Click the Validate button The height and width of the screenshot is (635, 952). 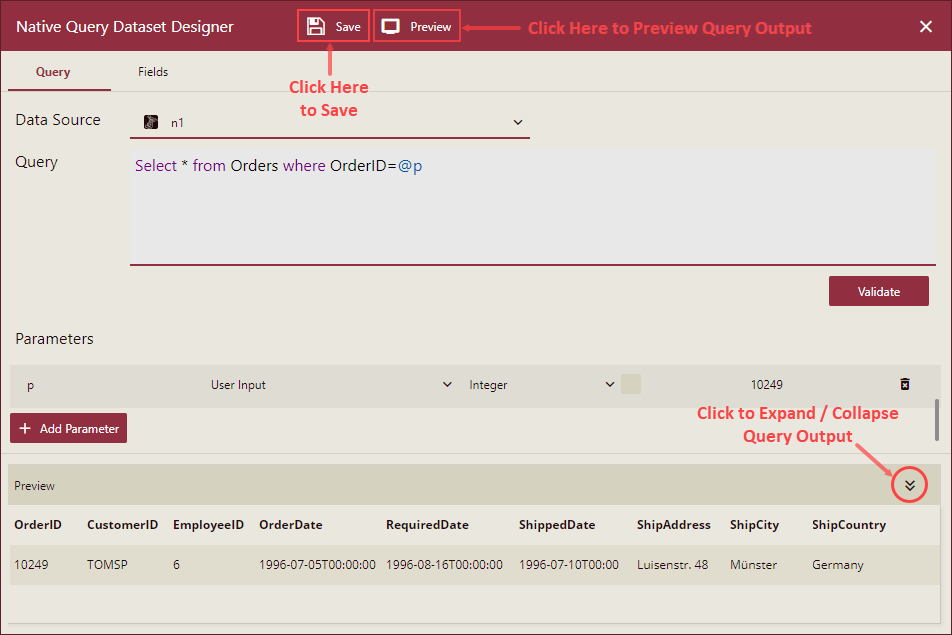click(878, 291)
